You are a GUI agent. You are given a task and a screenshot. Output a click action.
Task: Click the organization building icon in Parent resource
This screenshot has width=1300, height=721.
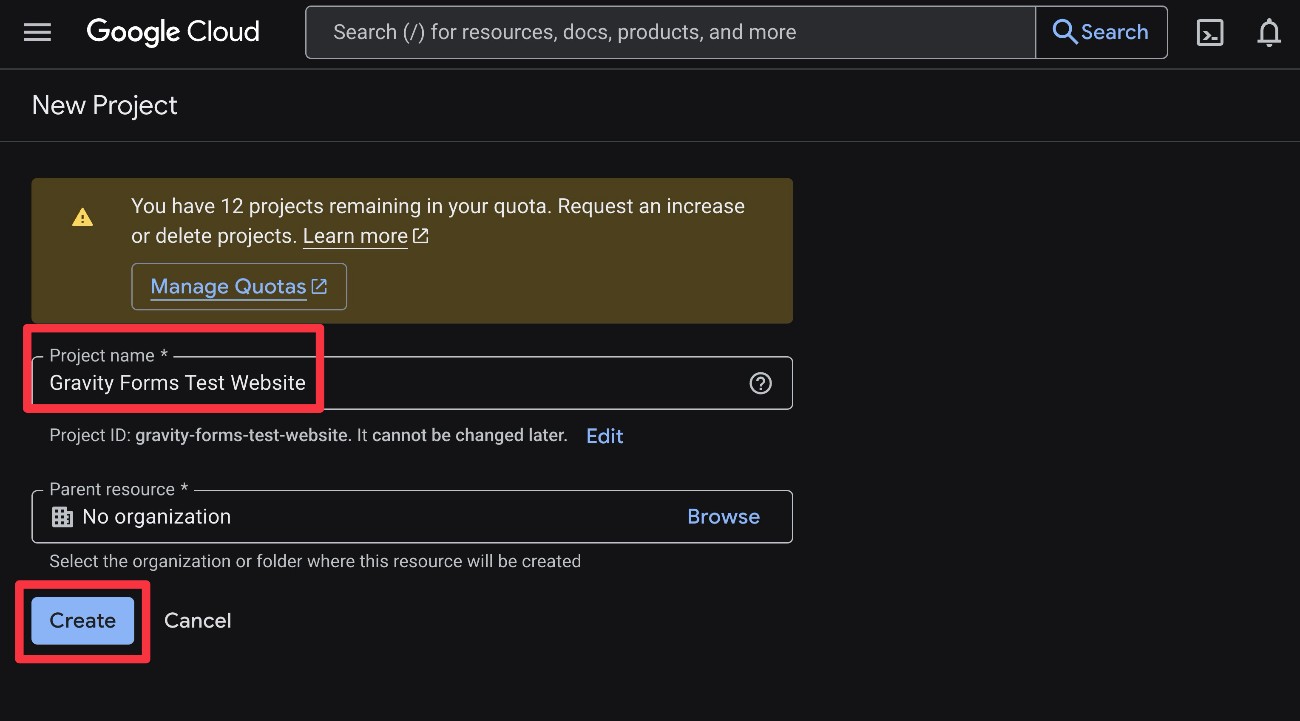62,516
